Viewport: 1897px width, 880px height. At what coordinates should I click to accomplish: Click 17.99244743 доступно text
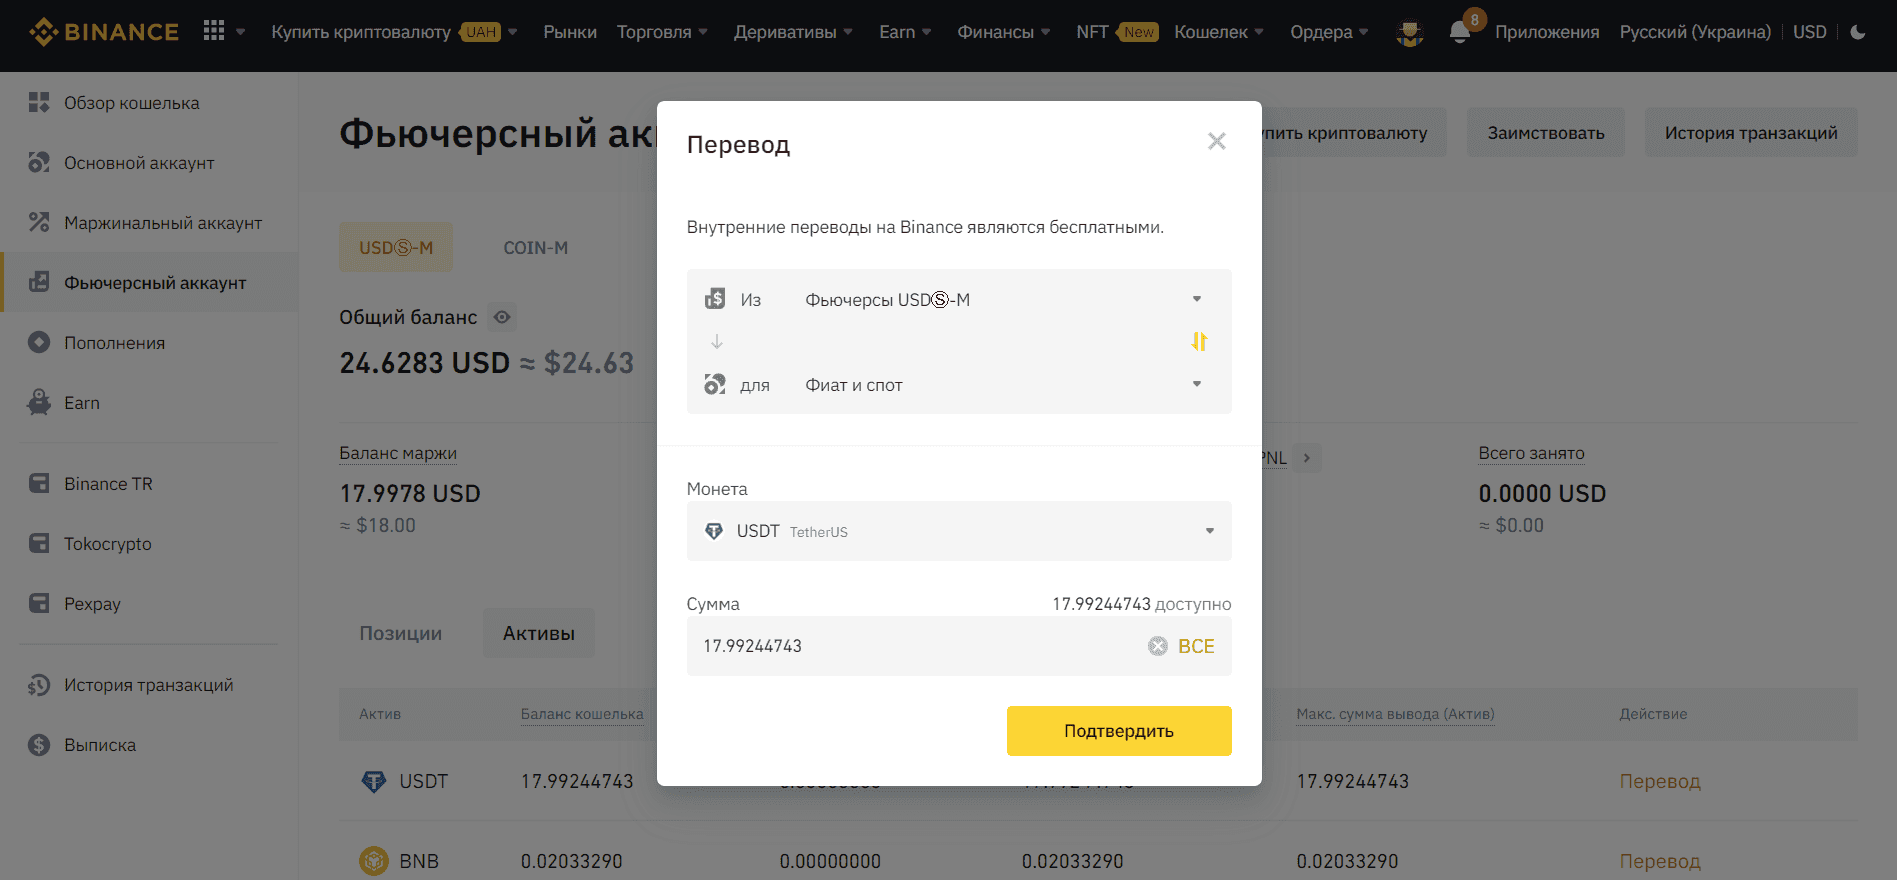click(x=1142, y=604)
